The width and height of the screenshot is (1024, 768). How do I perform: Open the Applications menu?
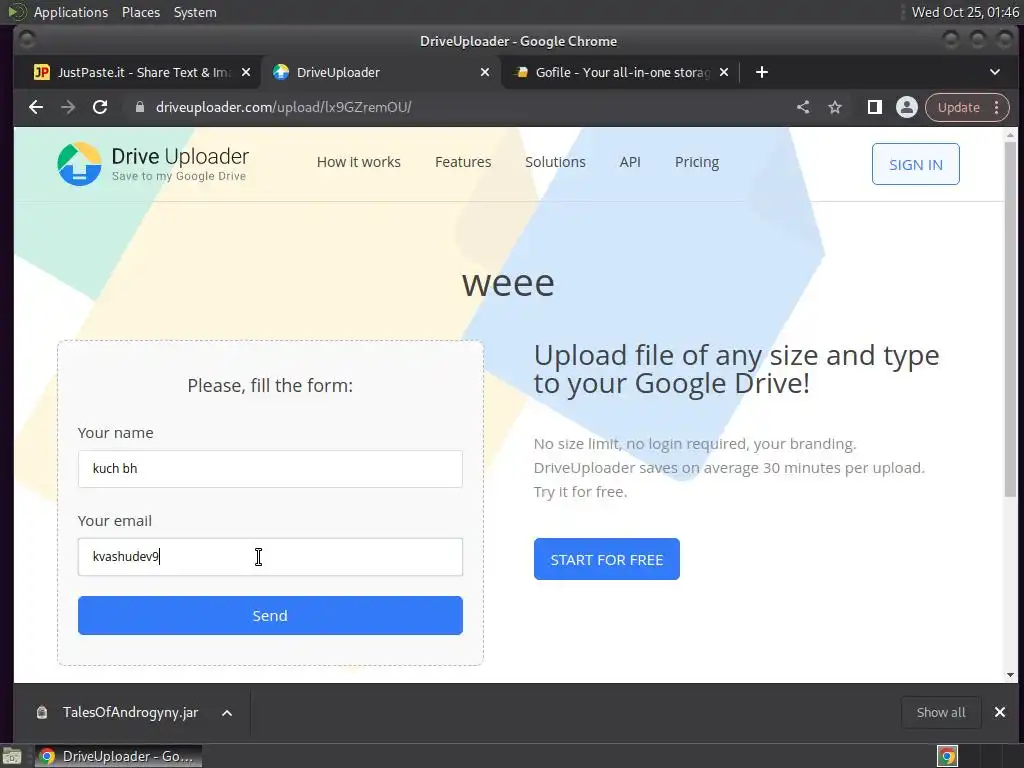pos(71,12)
